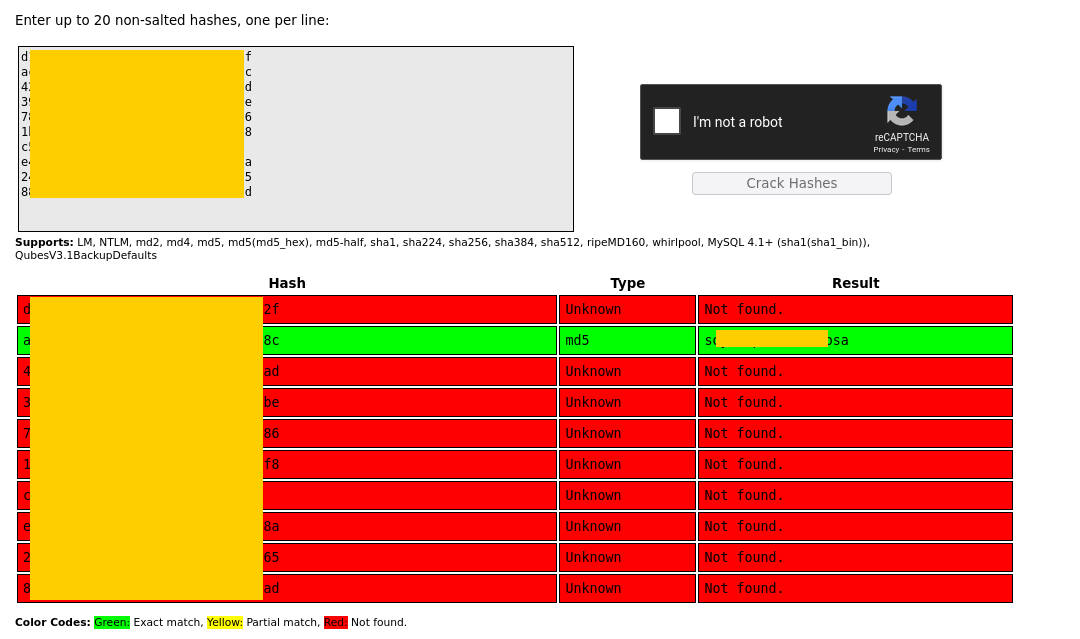Click the Green color code swatch in legend
This screenshot has width=1080, height=639.
point(112,623)
